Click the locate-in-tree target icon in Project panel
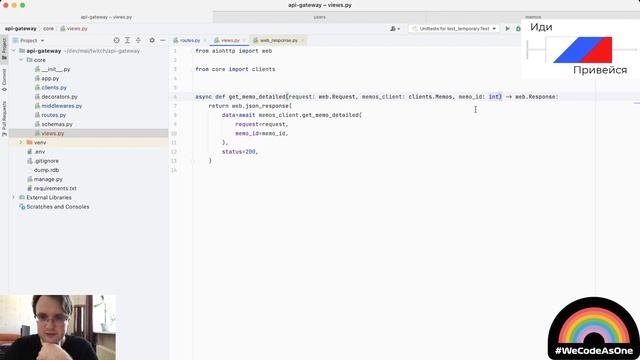The width and height of the screenshot is (640, 360). coord(116,40)
